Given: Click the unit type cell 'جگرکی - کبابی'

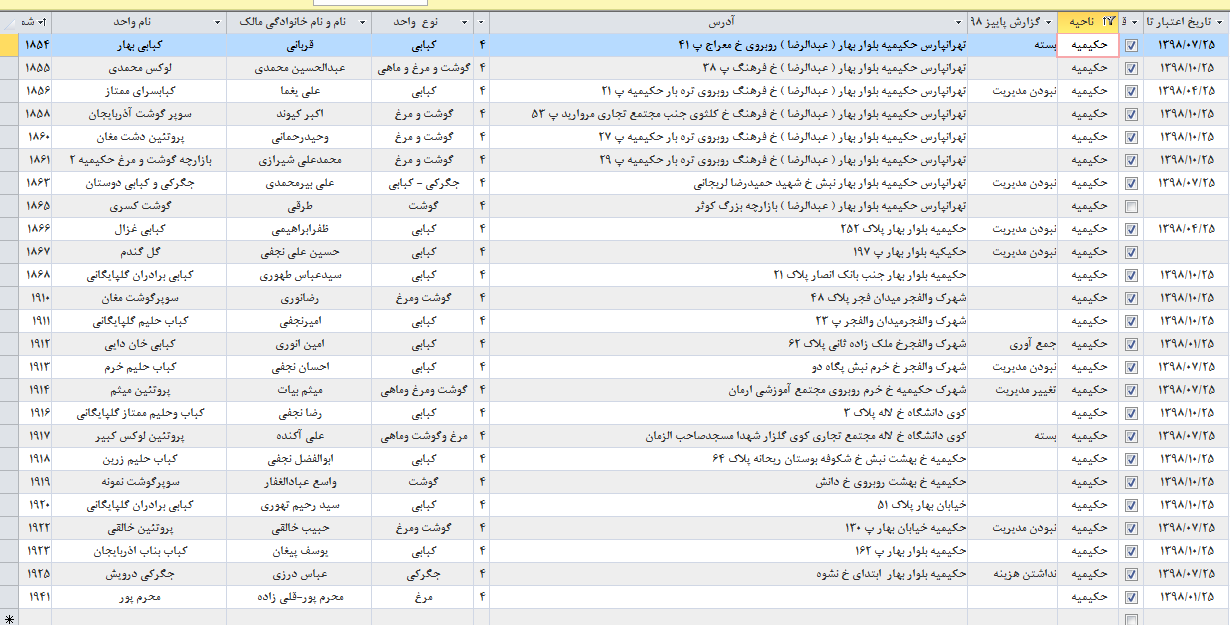Looking at the screenshot, I should coord(423,183).
